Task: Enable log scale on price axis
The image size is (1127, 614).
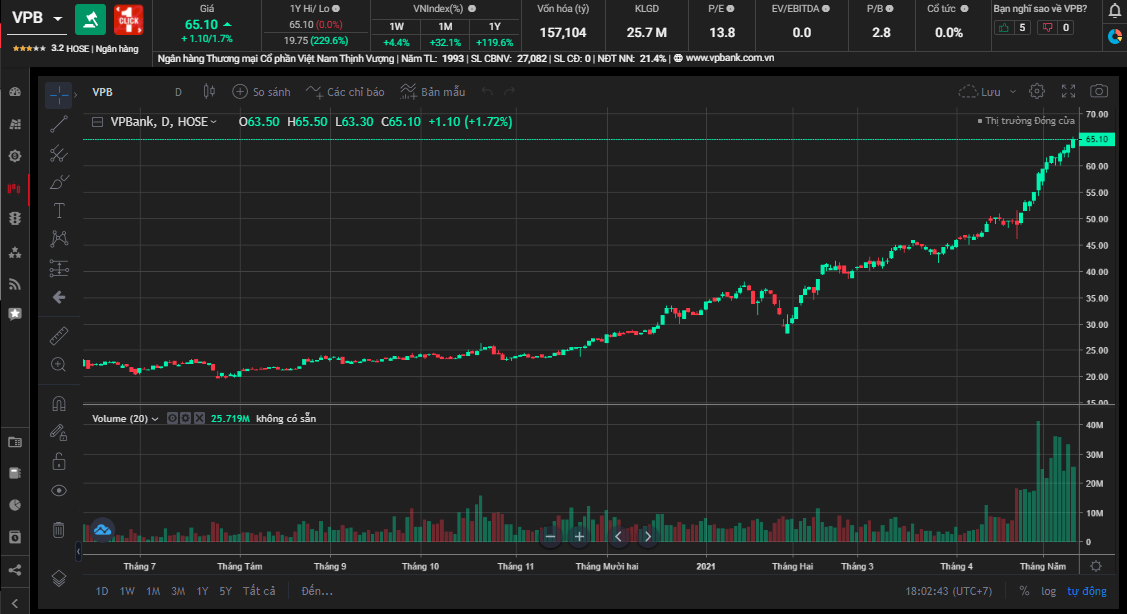Action: tap(1048, 591)
